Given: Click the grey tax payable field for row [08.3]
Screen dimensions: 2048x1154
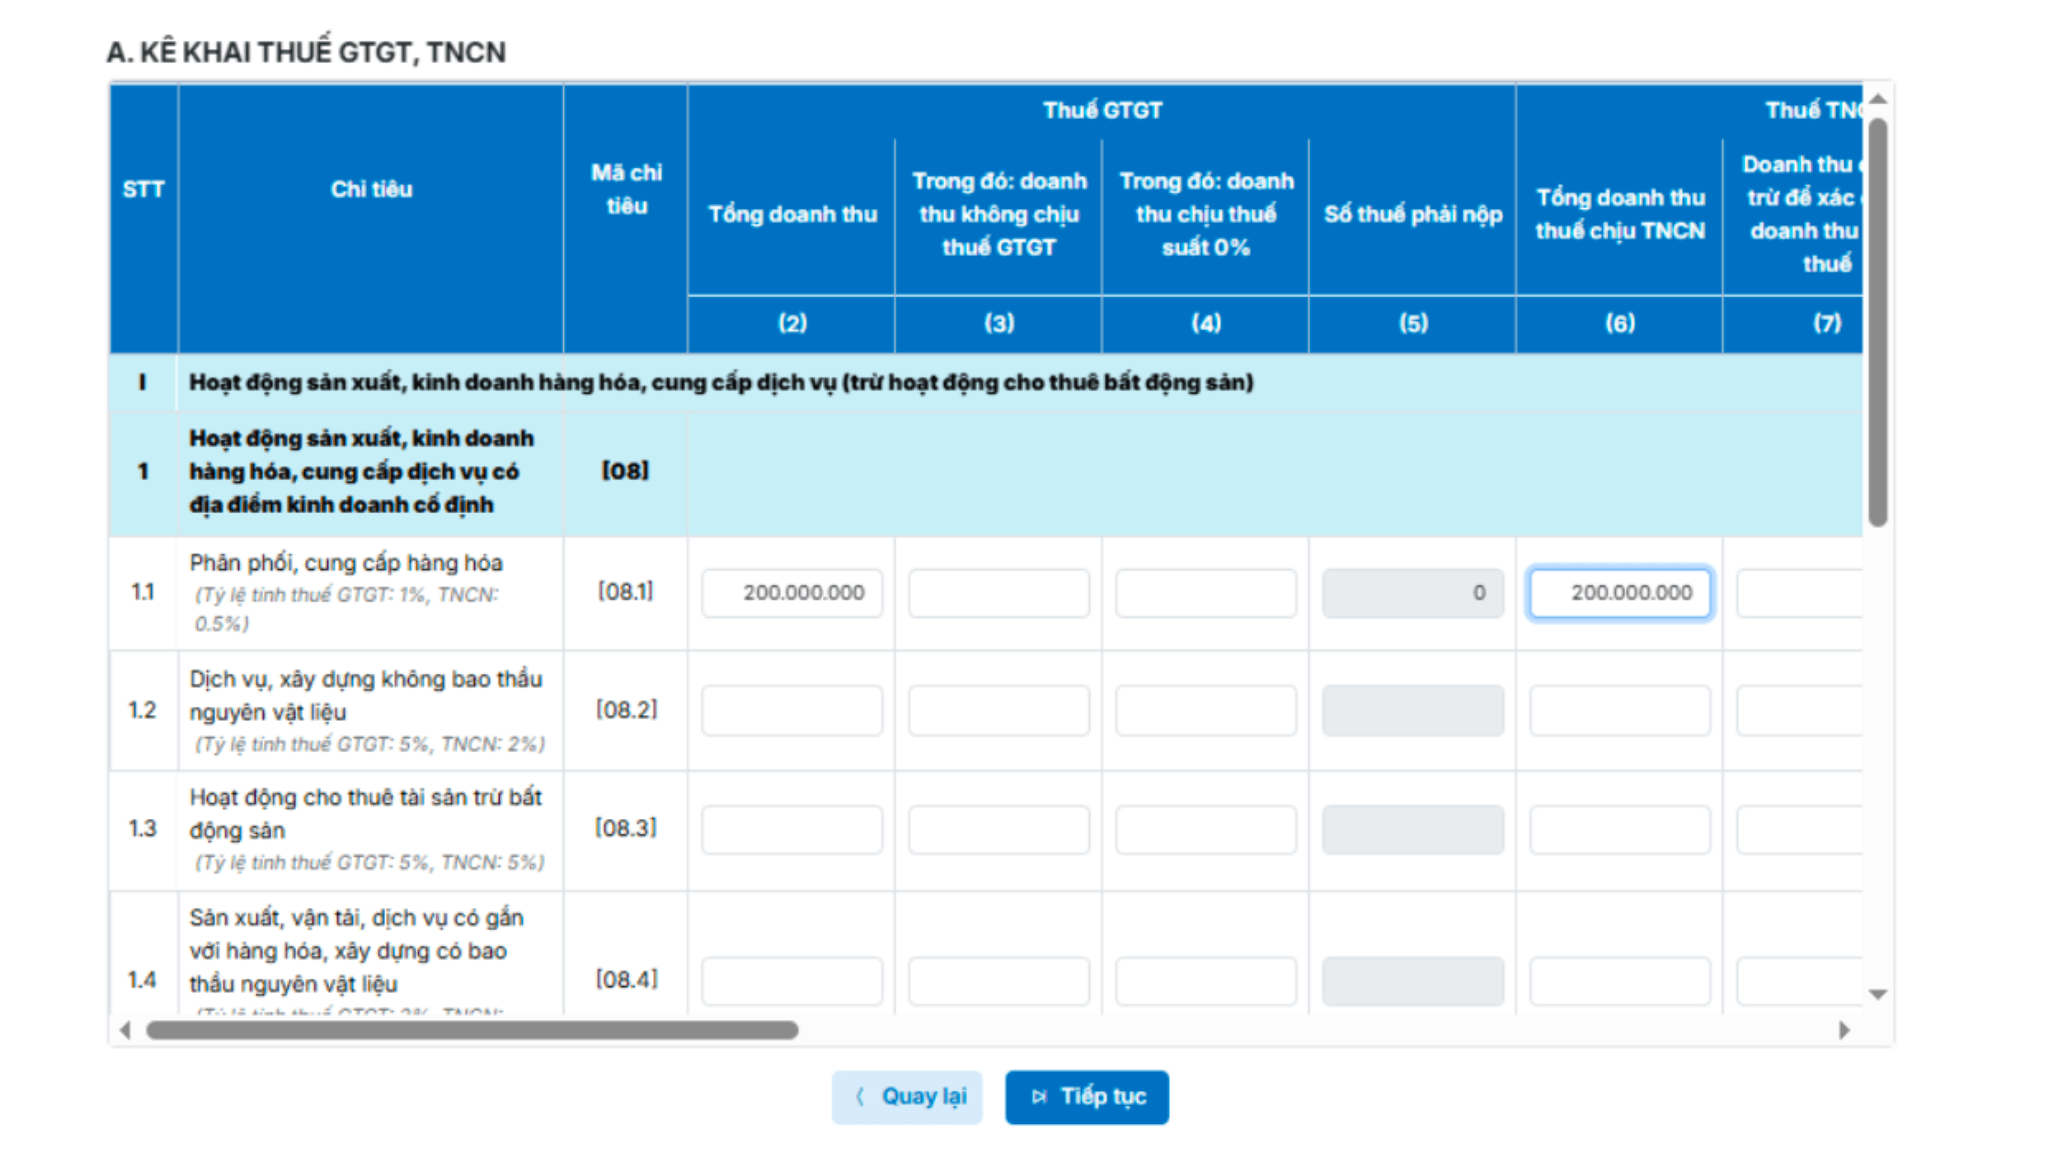Looking at the screenshot, I should (1413, 829).
